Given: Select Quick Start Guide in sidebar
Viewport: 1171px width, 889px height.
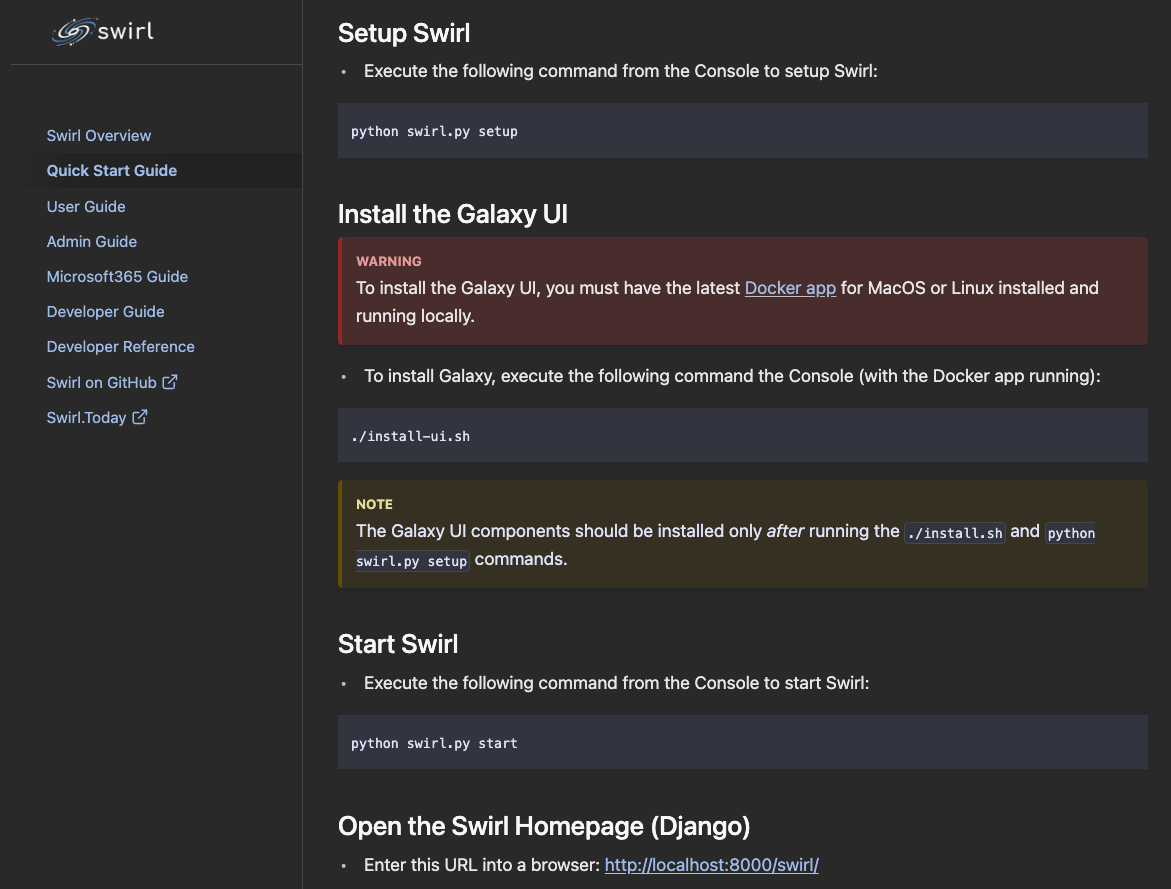Looking at the screenshot, I should coord(112,171).
